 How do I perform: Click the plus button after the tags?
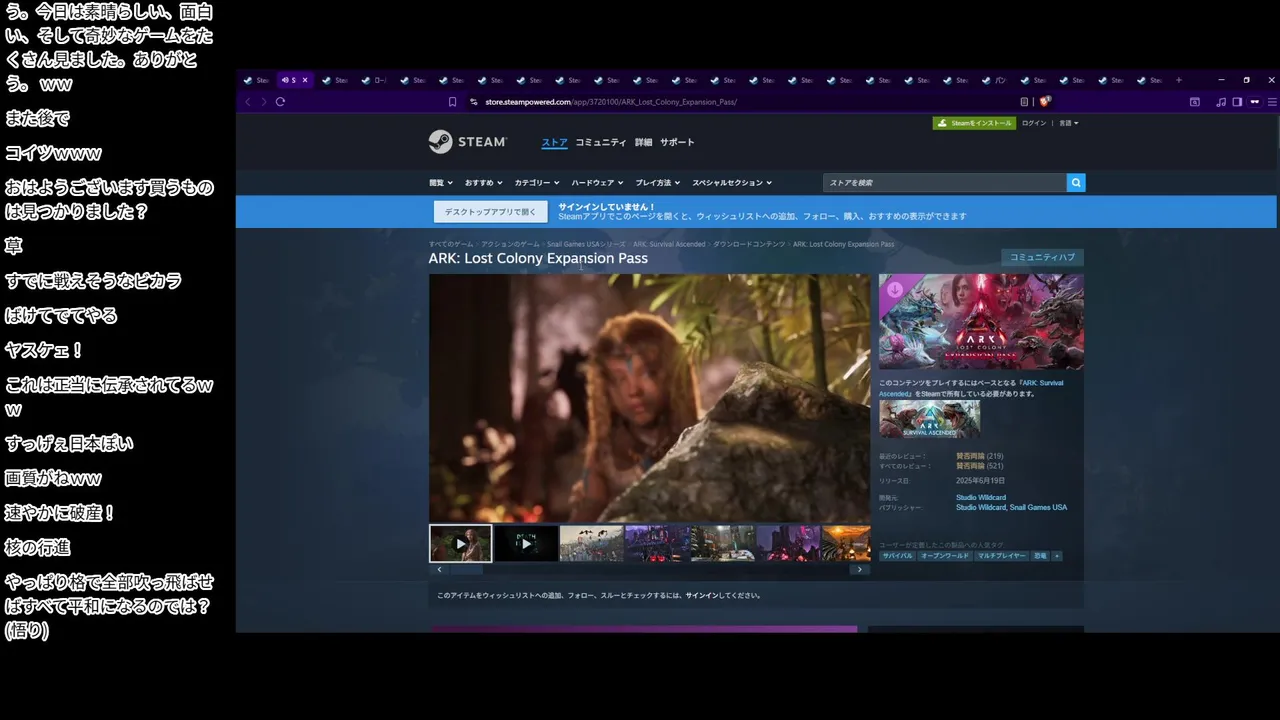coord(1057,556)
